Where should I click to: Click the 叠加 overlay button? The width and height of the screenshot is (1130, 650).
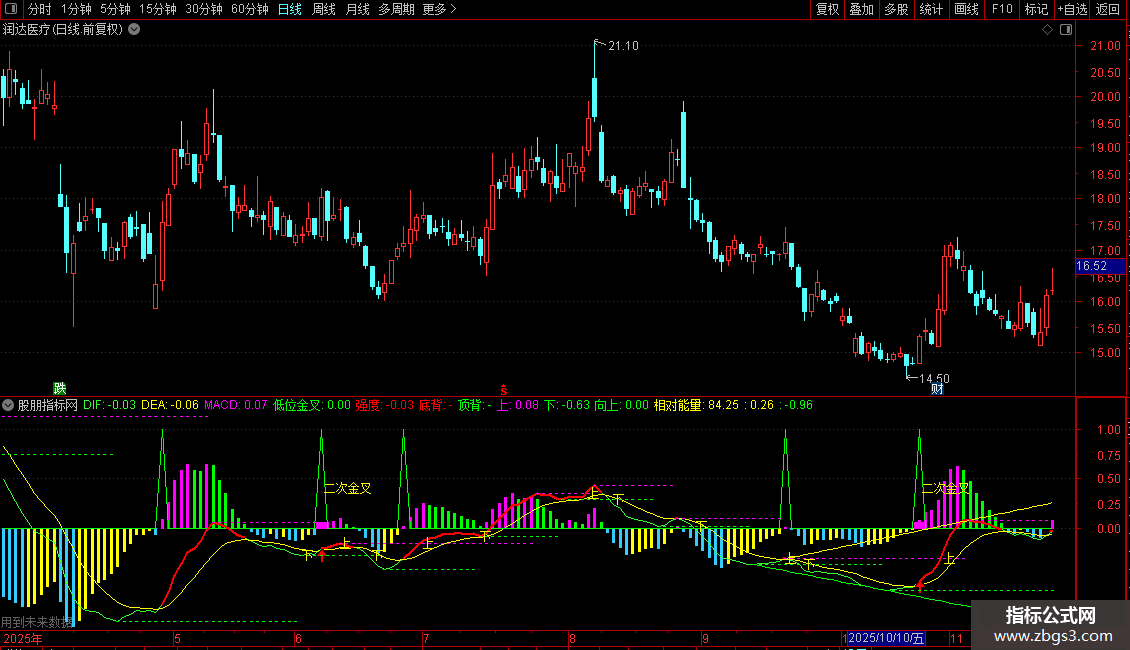click(862, 9)
